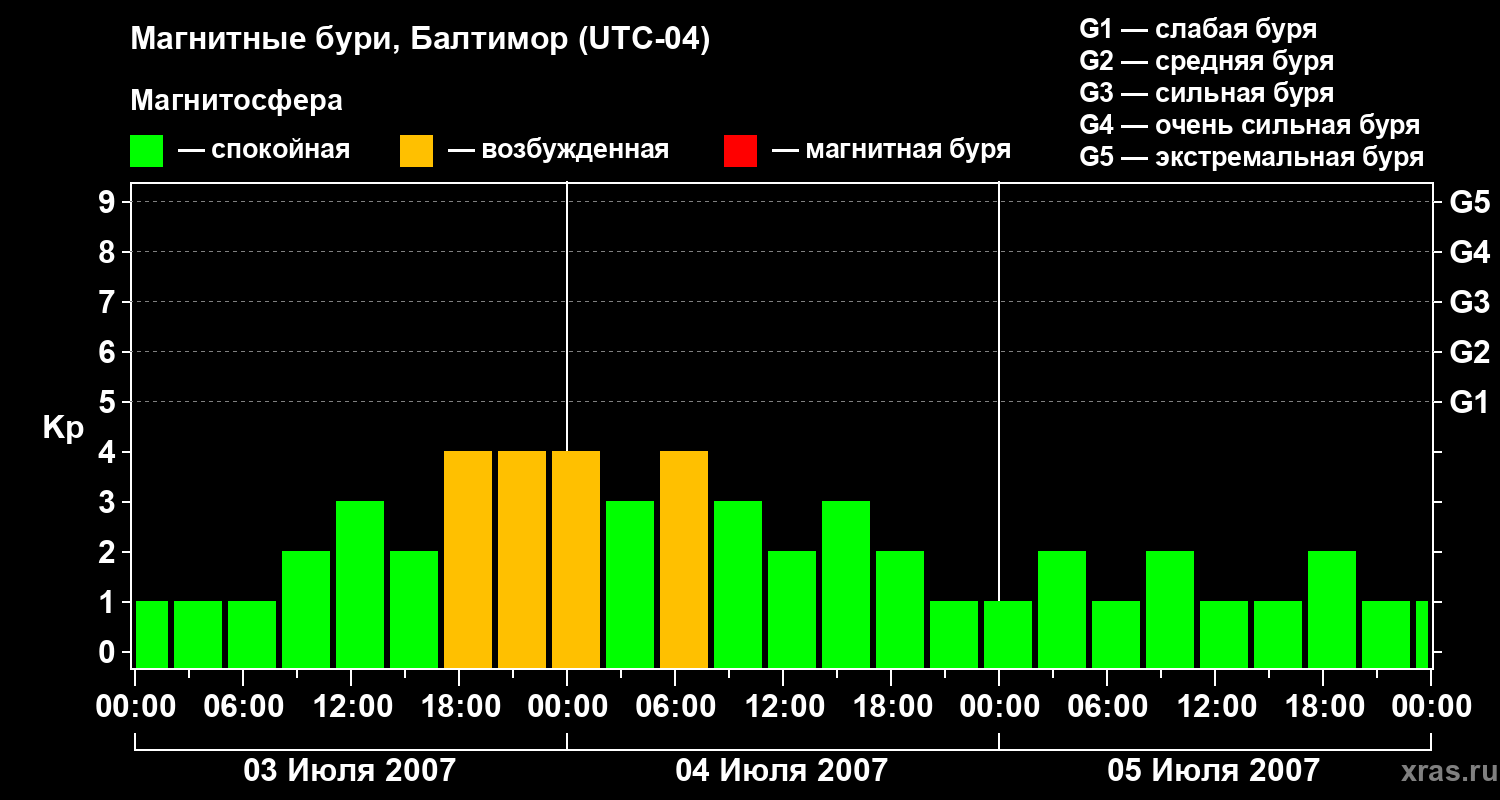
Task: Click the 'G4' right-axis label
Action: coord(1470,252)
